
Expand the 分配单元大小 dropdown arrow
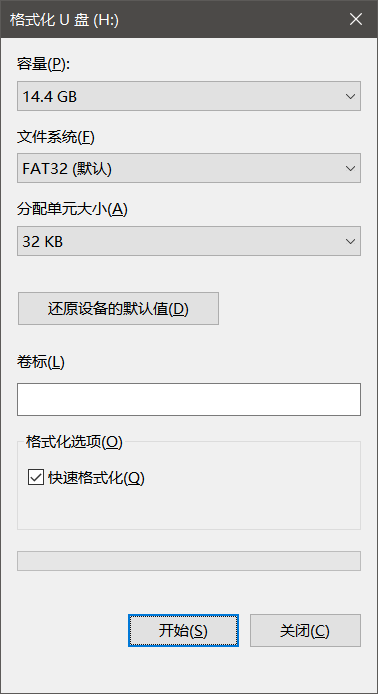point(351,241)
